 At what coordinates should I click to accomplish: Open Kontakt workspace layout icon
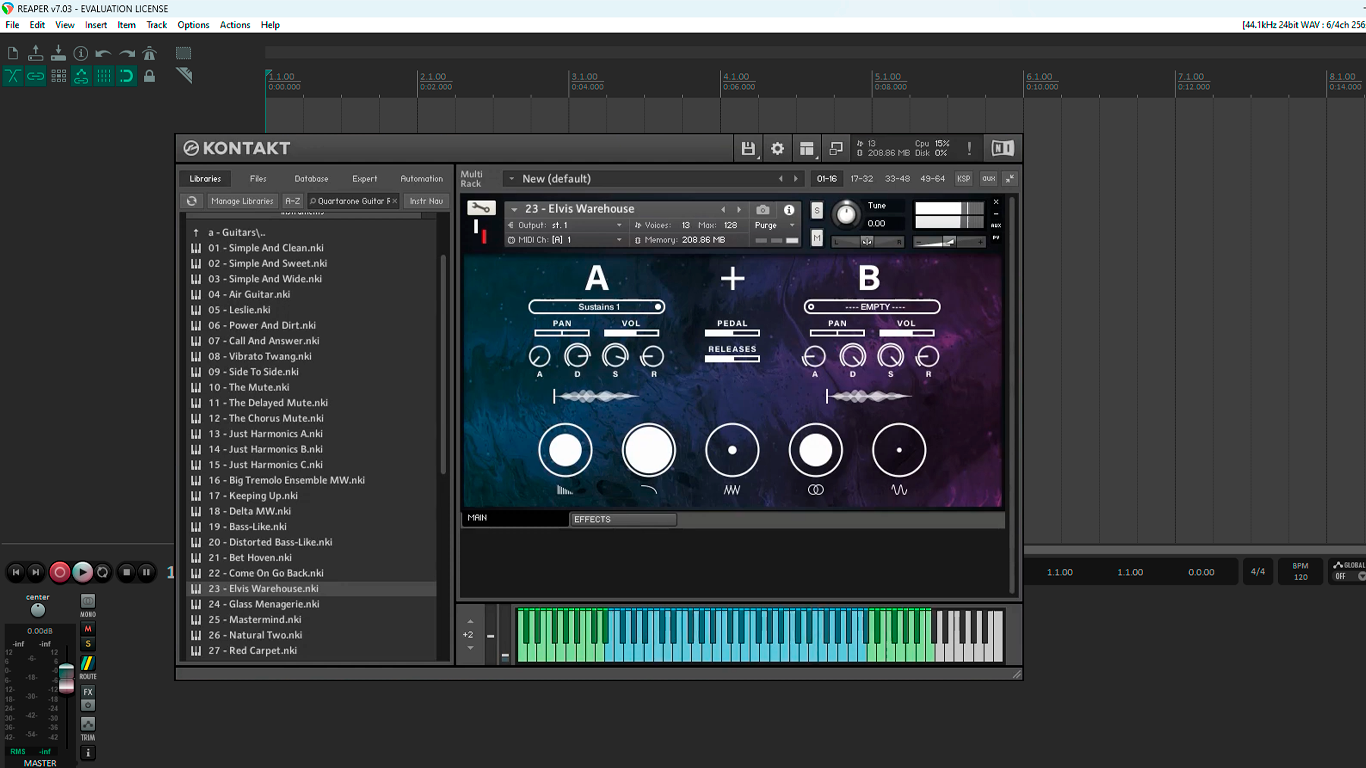(807, 148)
